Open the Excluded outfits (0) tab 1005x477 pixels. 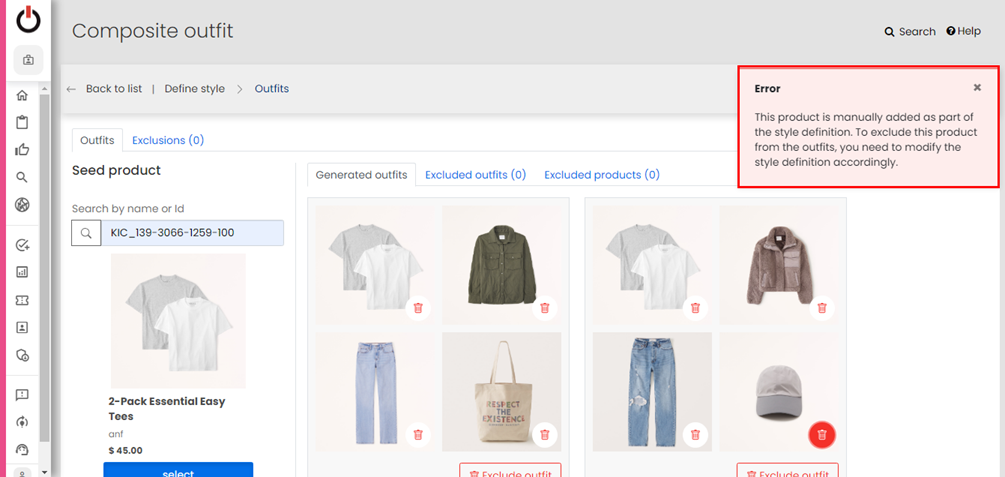tap(476, 174)
